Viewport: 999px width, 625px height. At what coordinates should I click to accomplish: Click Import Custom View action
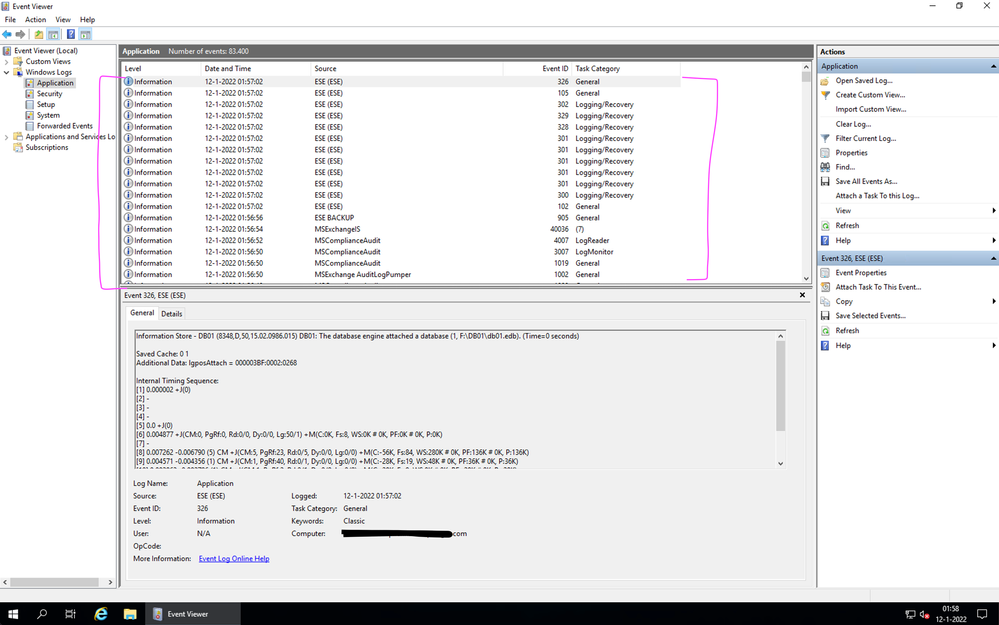[870, 110]
